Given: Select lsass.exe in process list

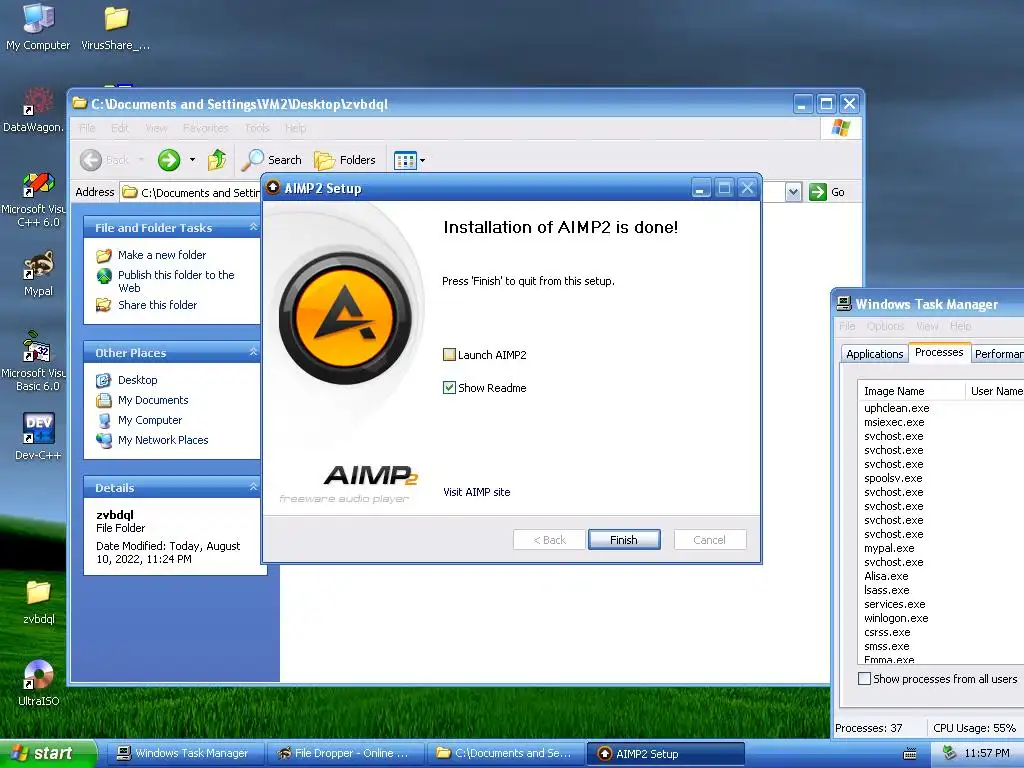Looking at the screenshot, I should 886,590.
